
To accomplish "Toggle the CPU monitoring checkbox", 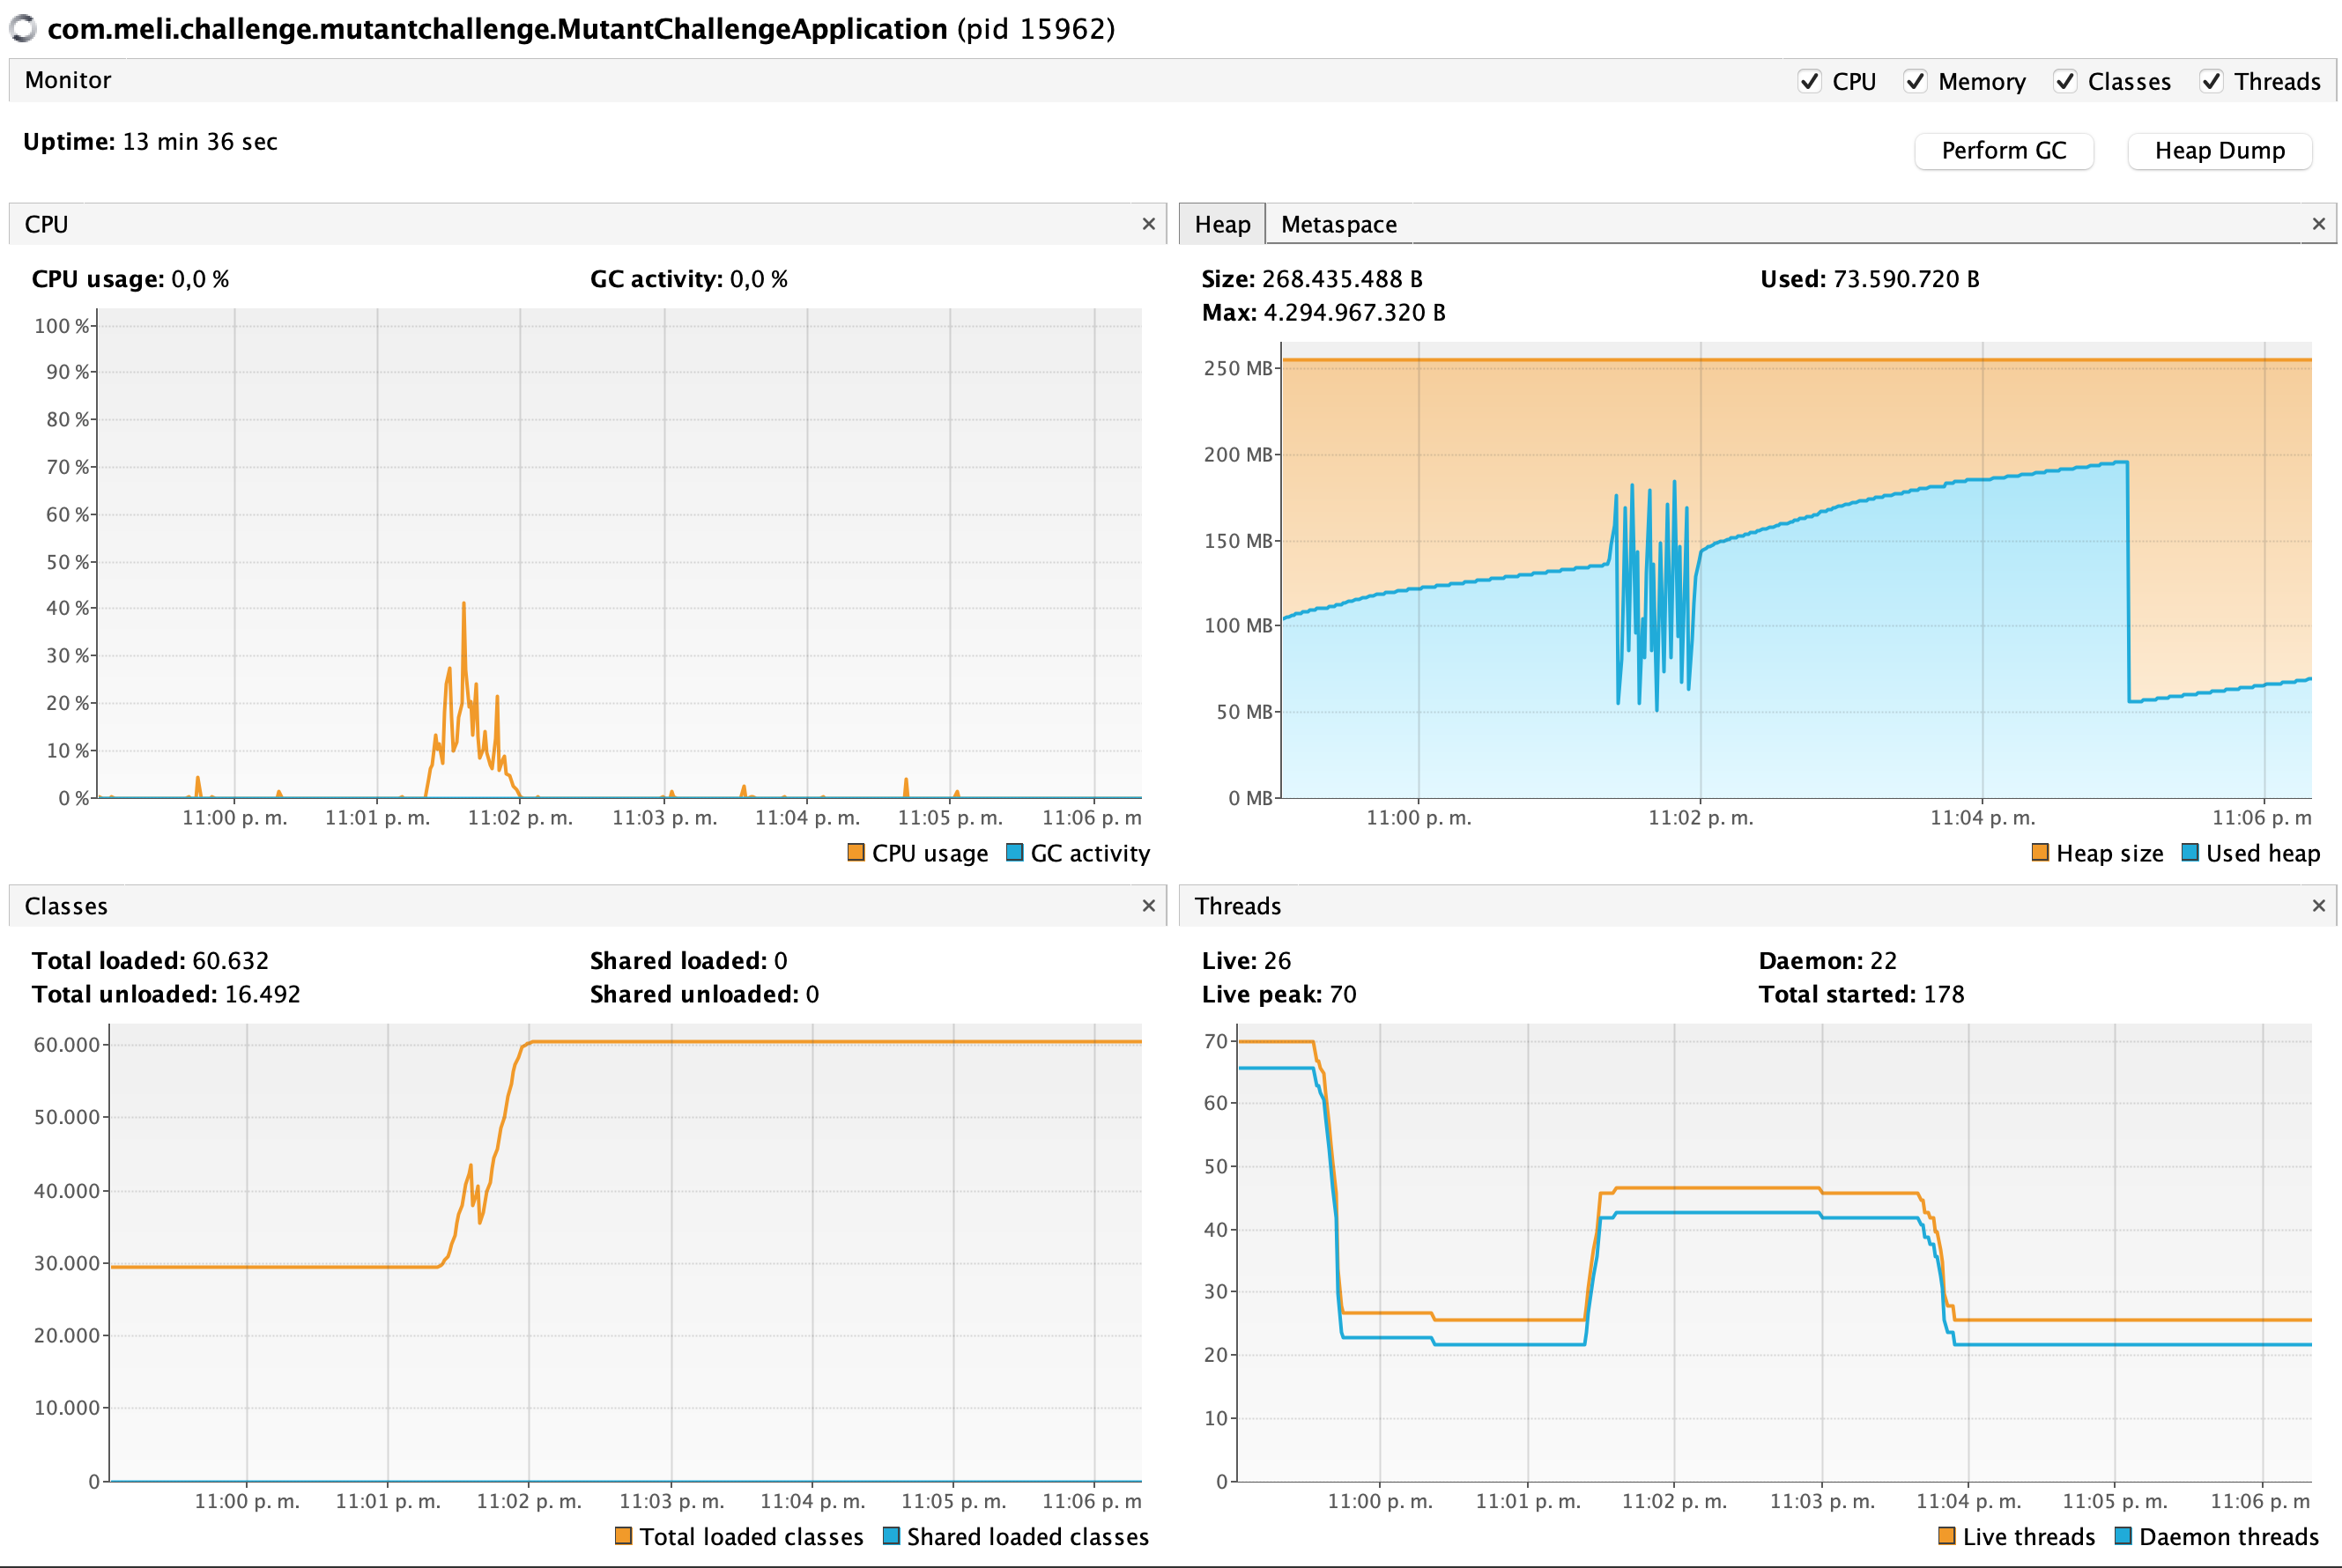I will point(1810,81).
